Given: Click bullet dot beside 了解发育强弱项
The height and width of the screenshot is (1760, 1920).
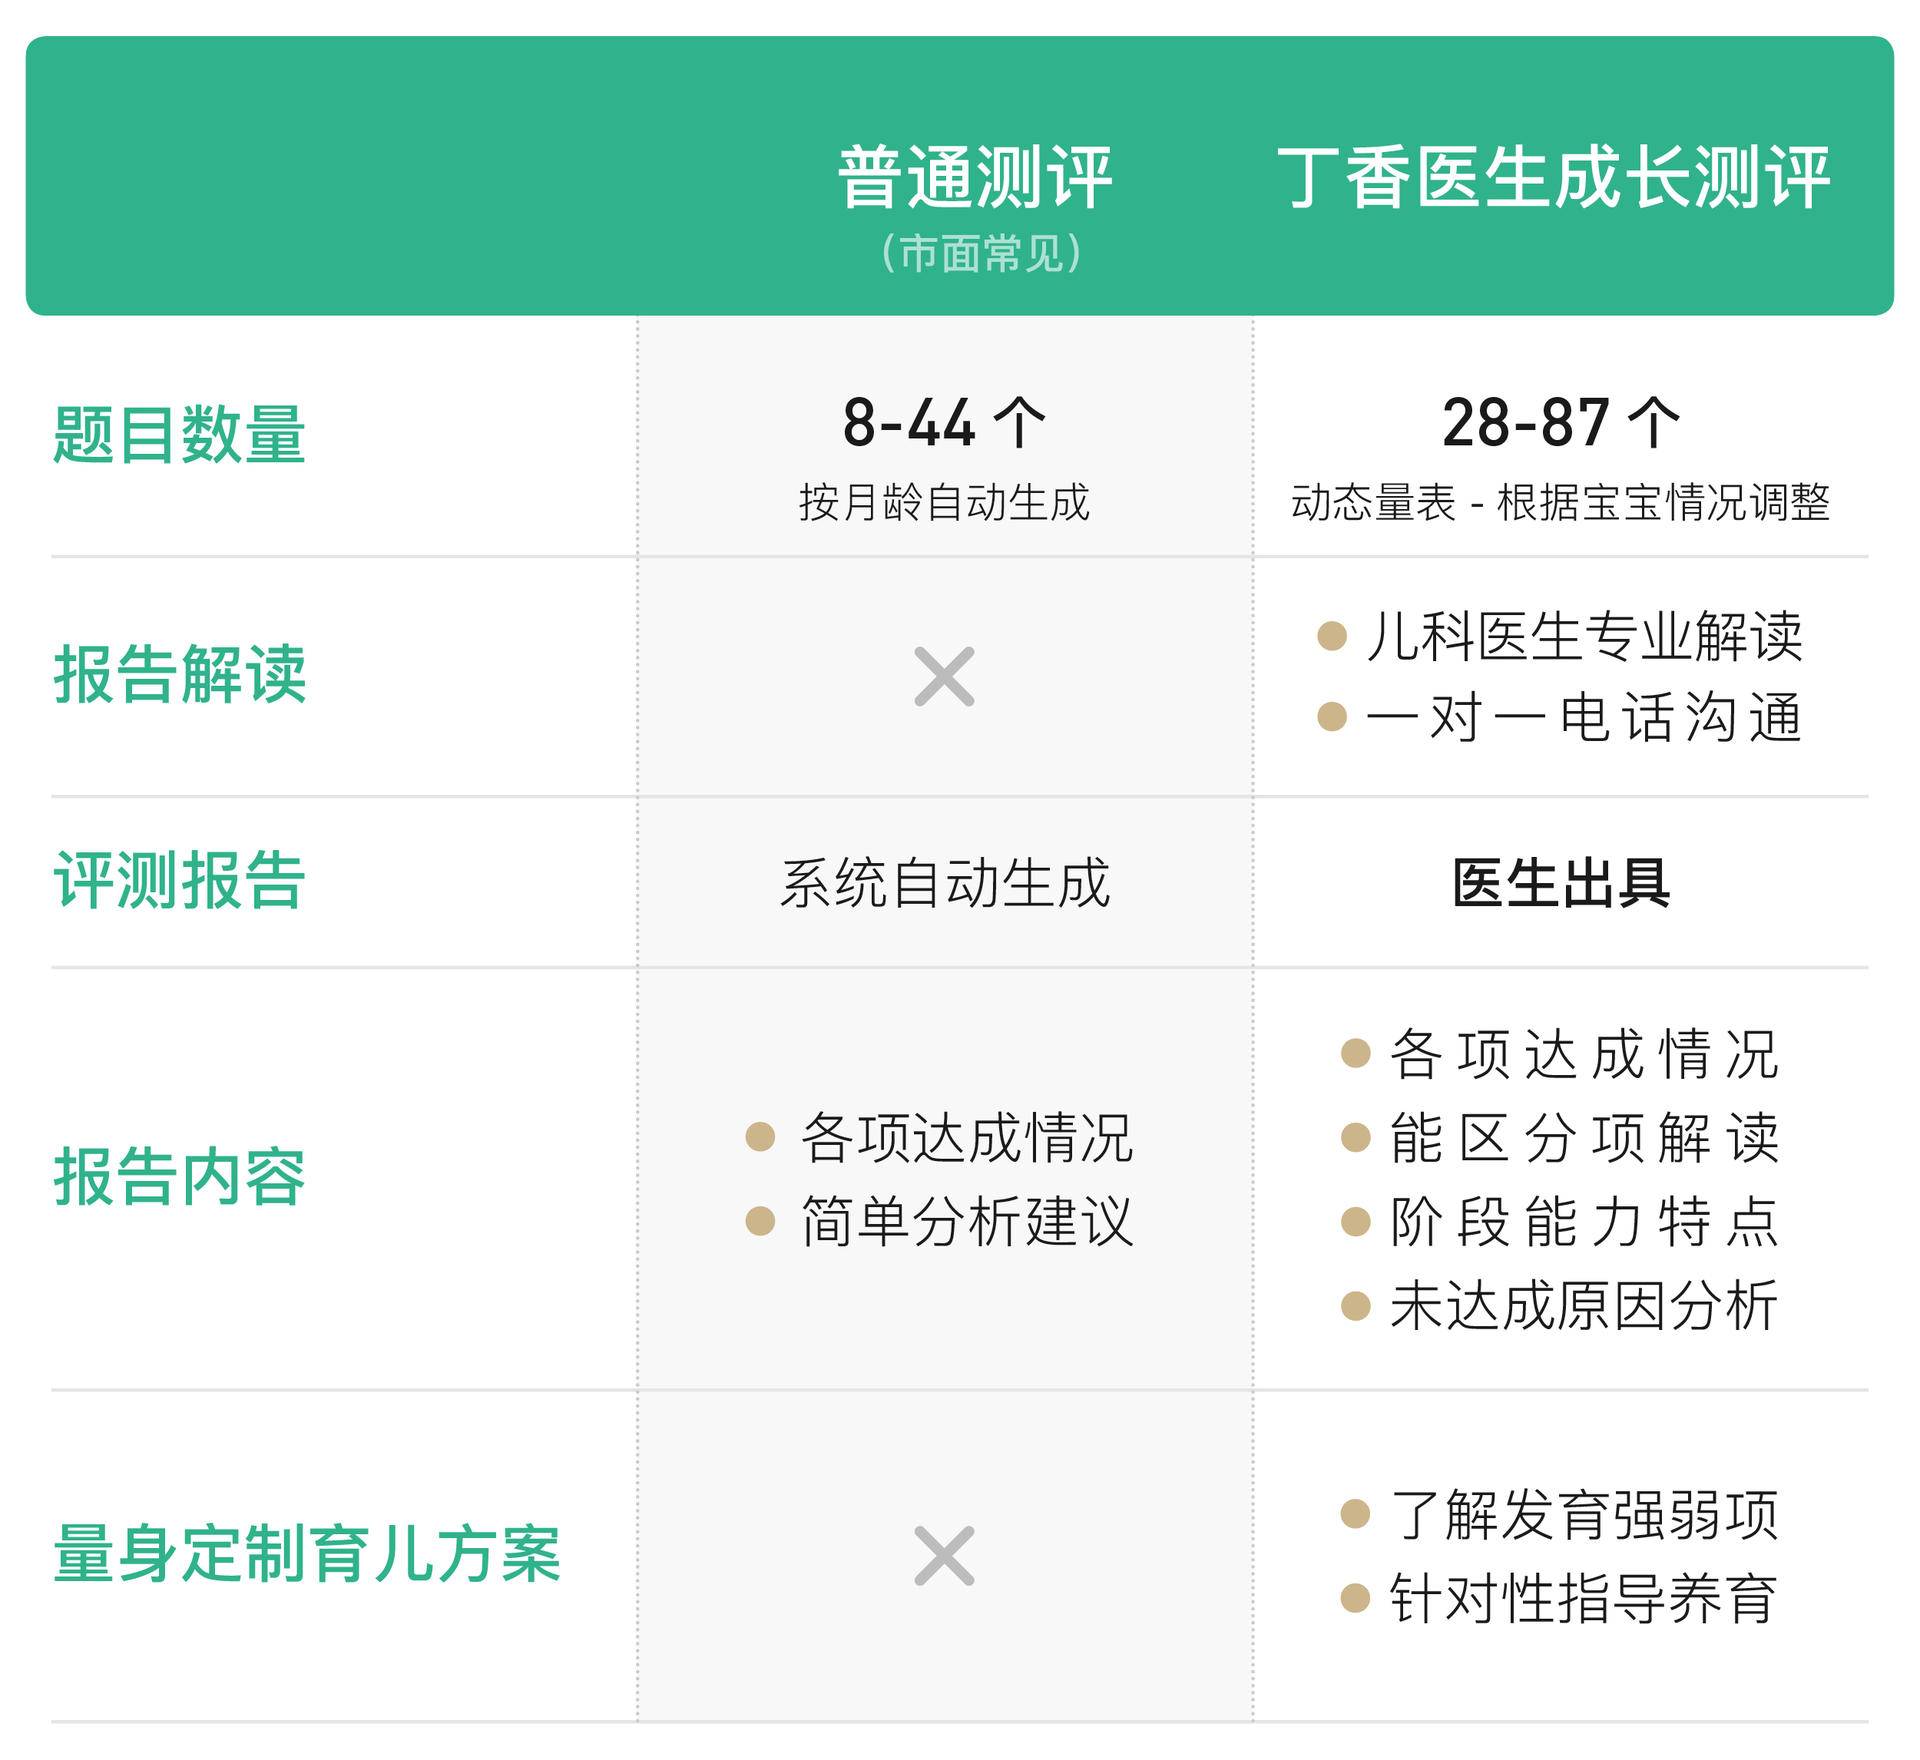Looking at the screenshot, I should point(1355,1514).
